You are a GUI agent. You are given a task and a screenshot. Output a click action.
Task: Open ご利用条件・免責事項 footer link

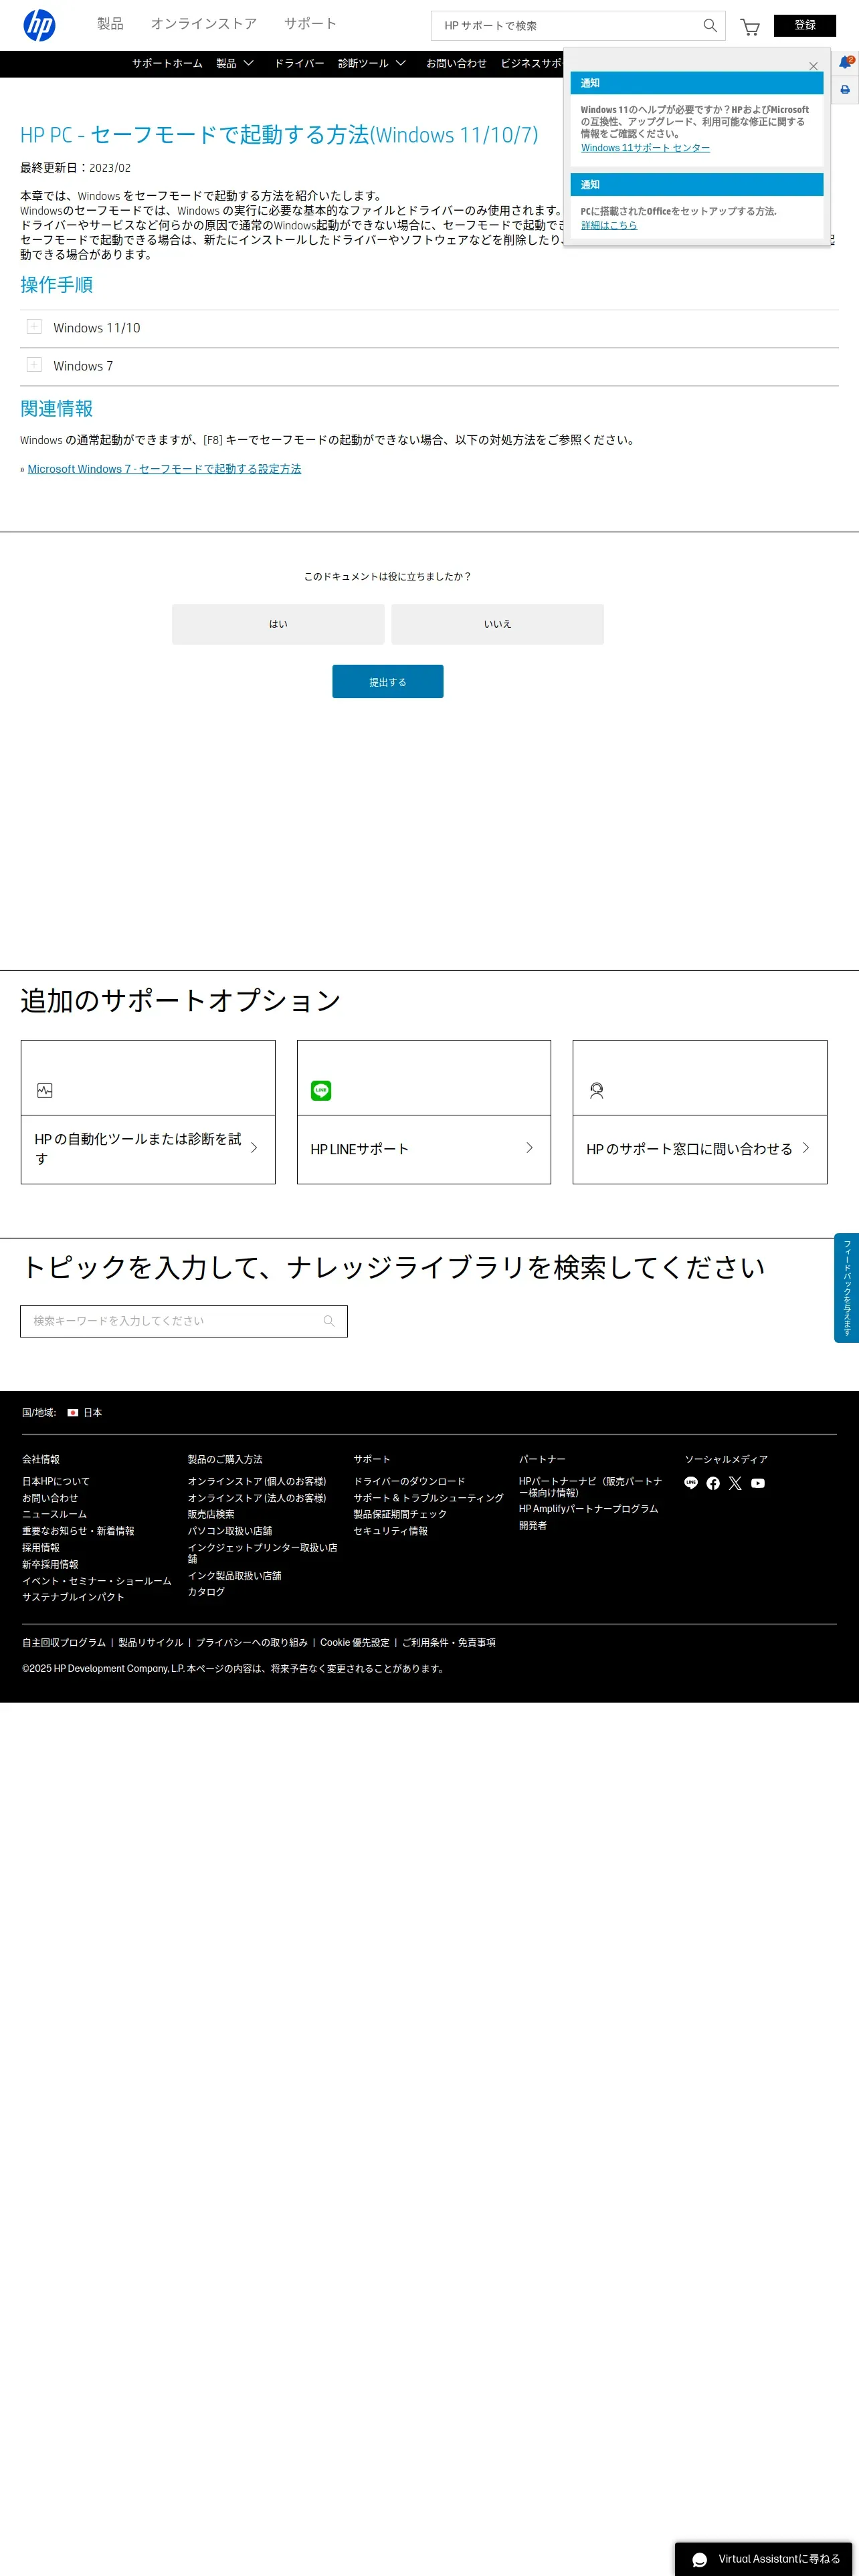tap(449, 1642)
